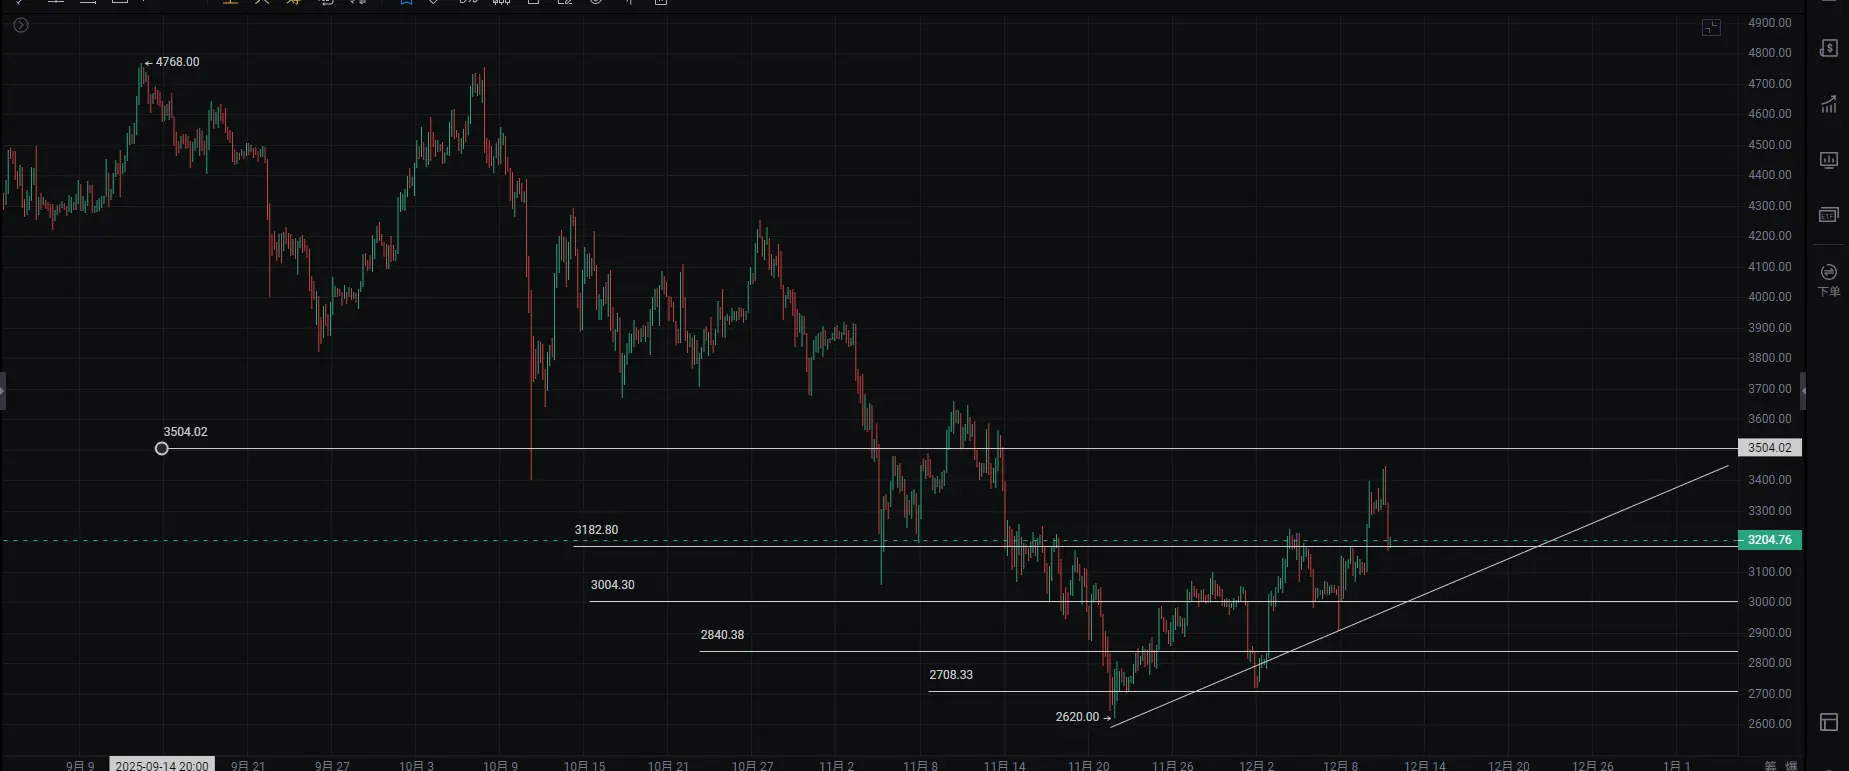
Task: Open the rising bar chart icon in the sidebar
Action: 1828,104
